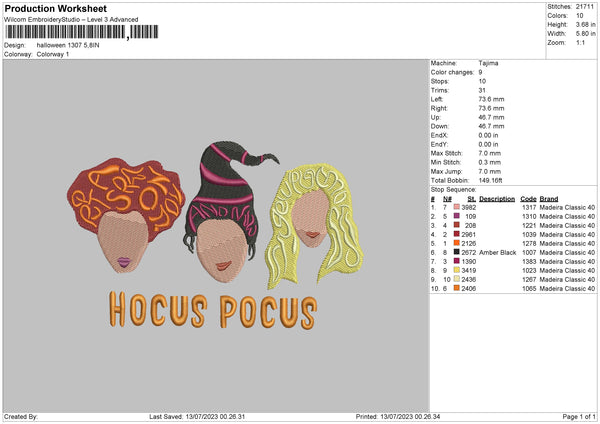Viewport: 600px width, 424px height.
Task: Click Madeira Classic 40 in the 1383 row
Action: coord(567,261)
